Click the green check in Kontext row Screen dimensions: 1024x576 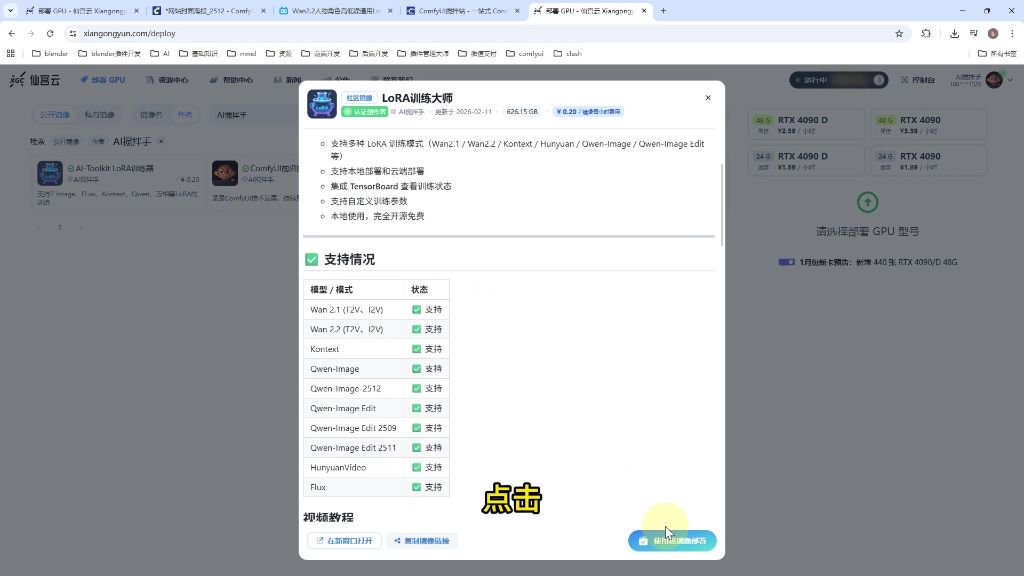click(x=417, y=349)
